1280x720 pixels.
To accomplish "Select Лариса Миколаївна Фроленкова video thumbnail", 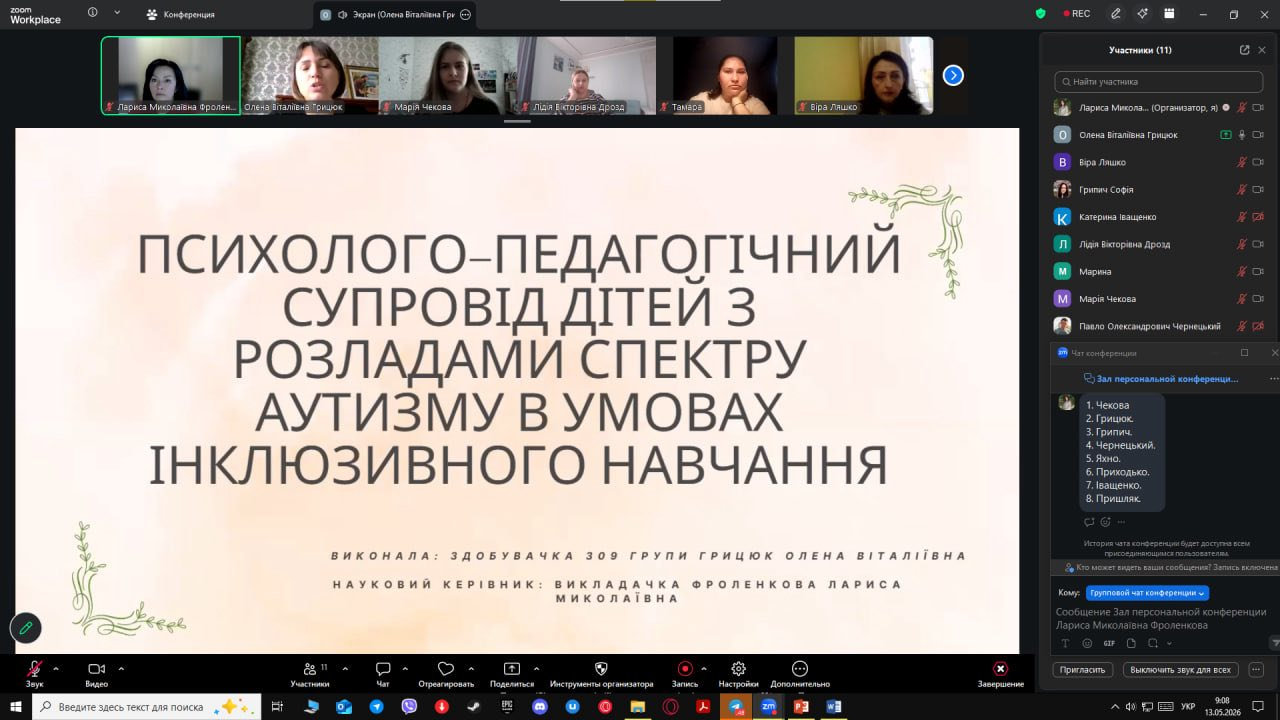I will click(x=171, y=76).
